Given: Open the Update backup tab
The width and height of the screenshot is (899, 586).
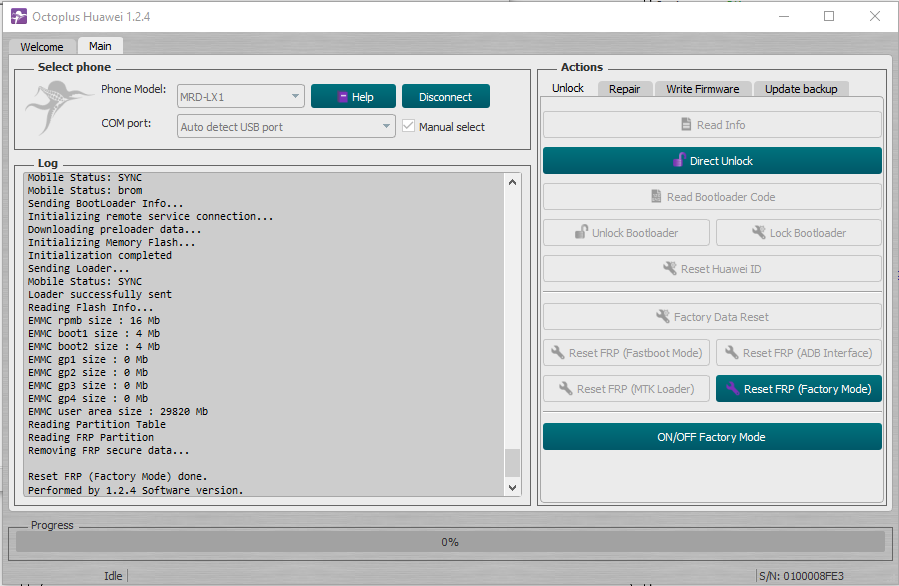Looking at the screenshot, I should (801, 89).
